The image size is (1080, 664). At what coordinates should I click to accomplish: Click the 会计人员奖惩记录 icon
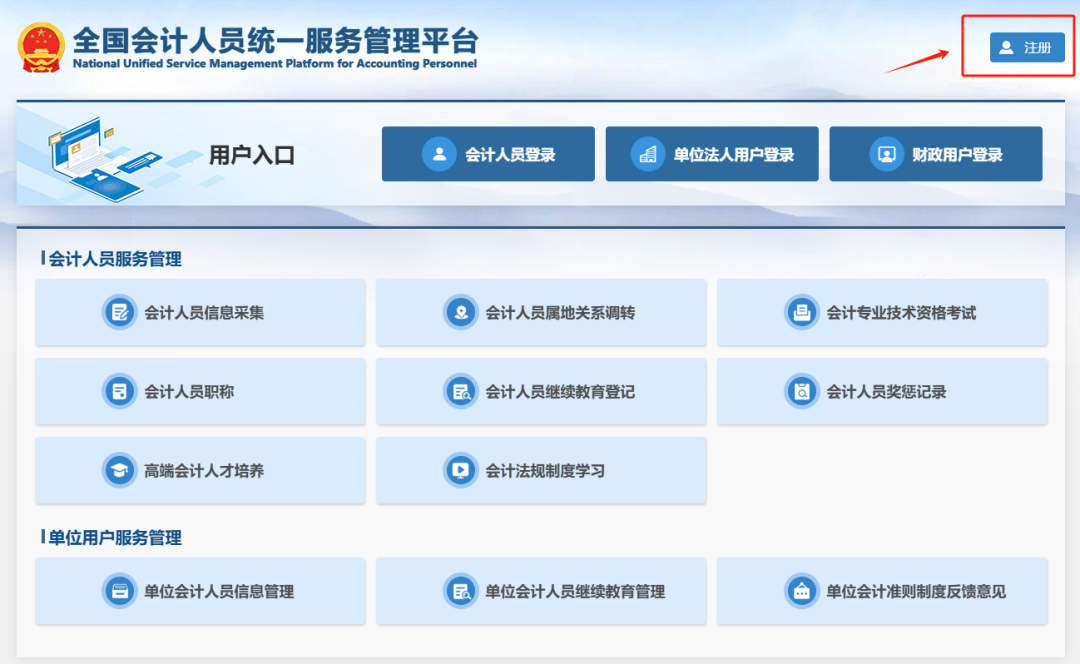click(x=802, y=392)
